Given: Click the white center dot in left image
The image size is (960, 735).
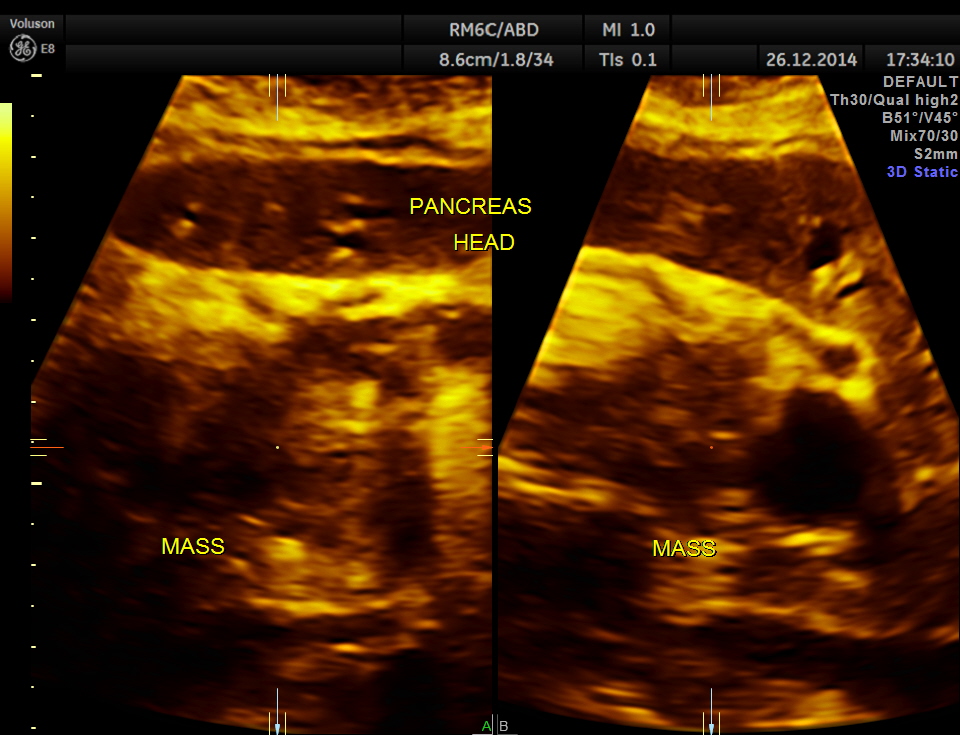Looking at the screenshot, I should tap(277, 447).
